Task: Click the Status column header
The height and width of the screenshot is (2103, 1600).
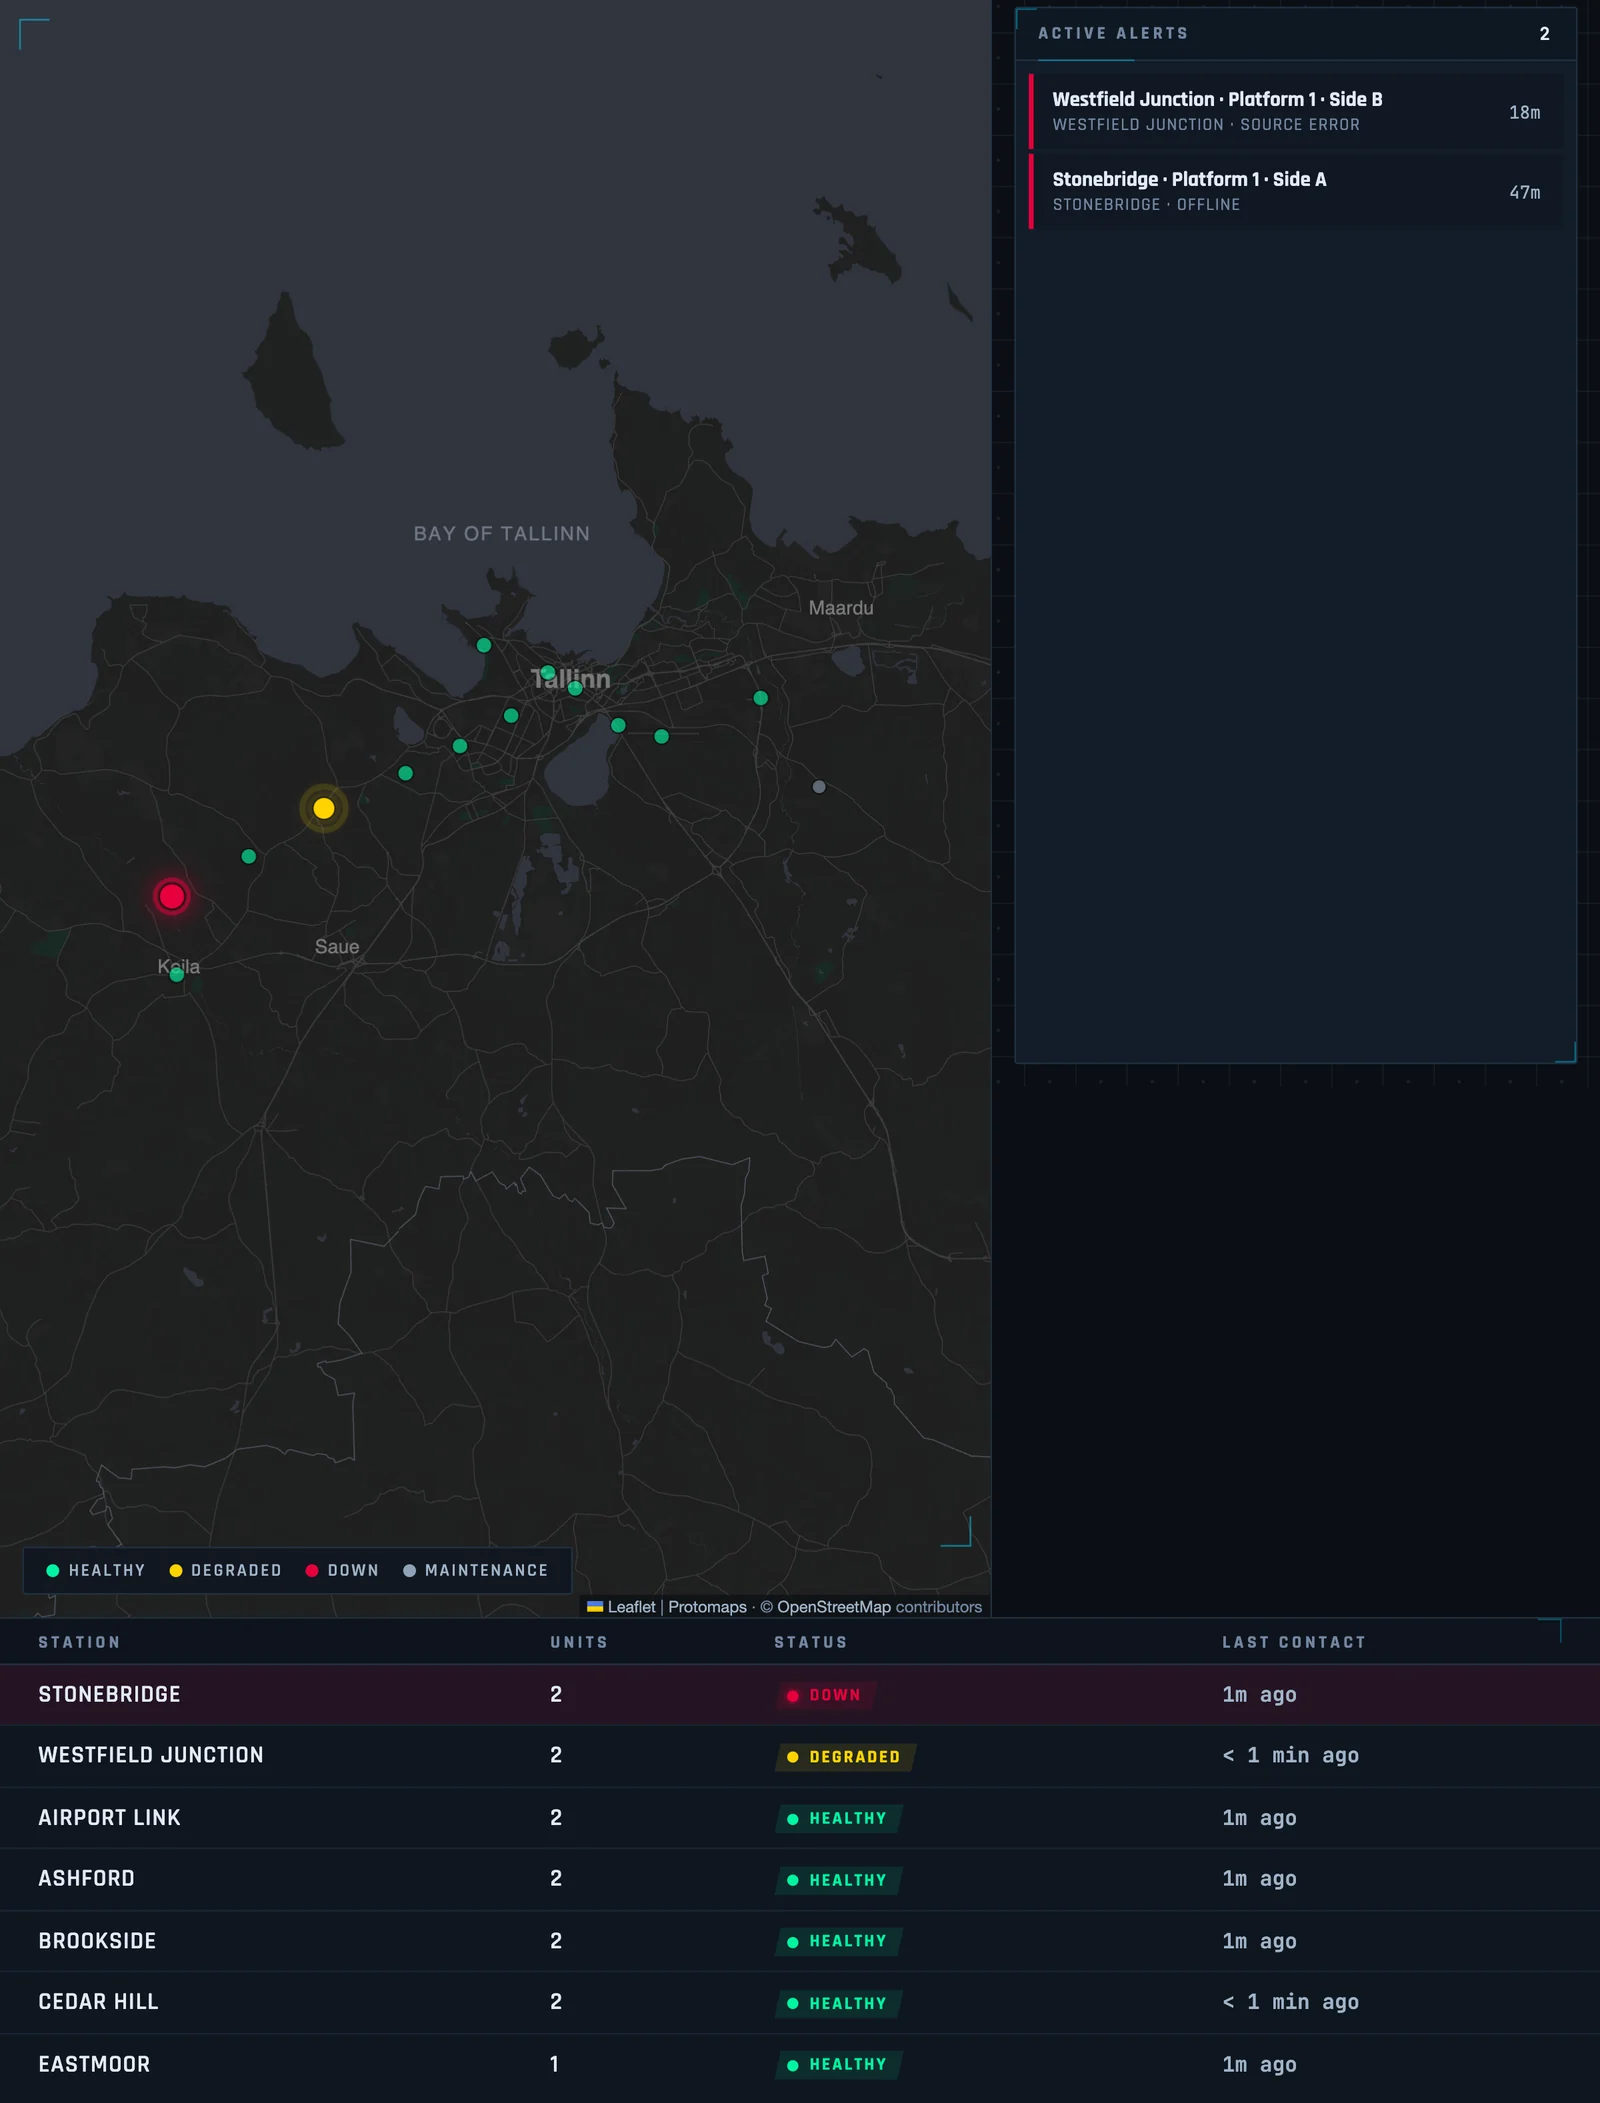Action: [x=811, y=1642]
